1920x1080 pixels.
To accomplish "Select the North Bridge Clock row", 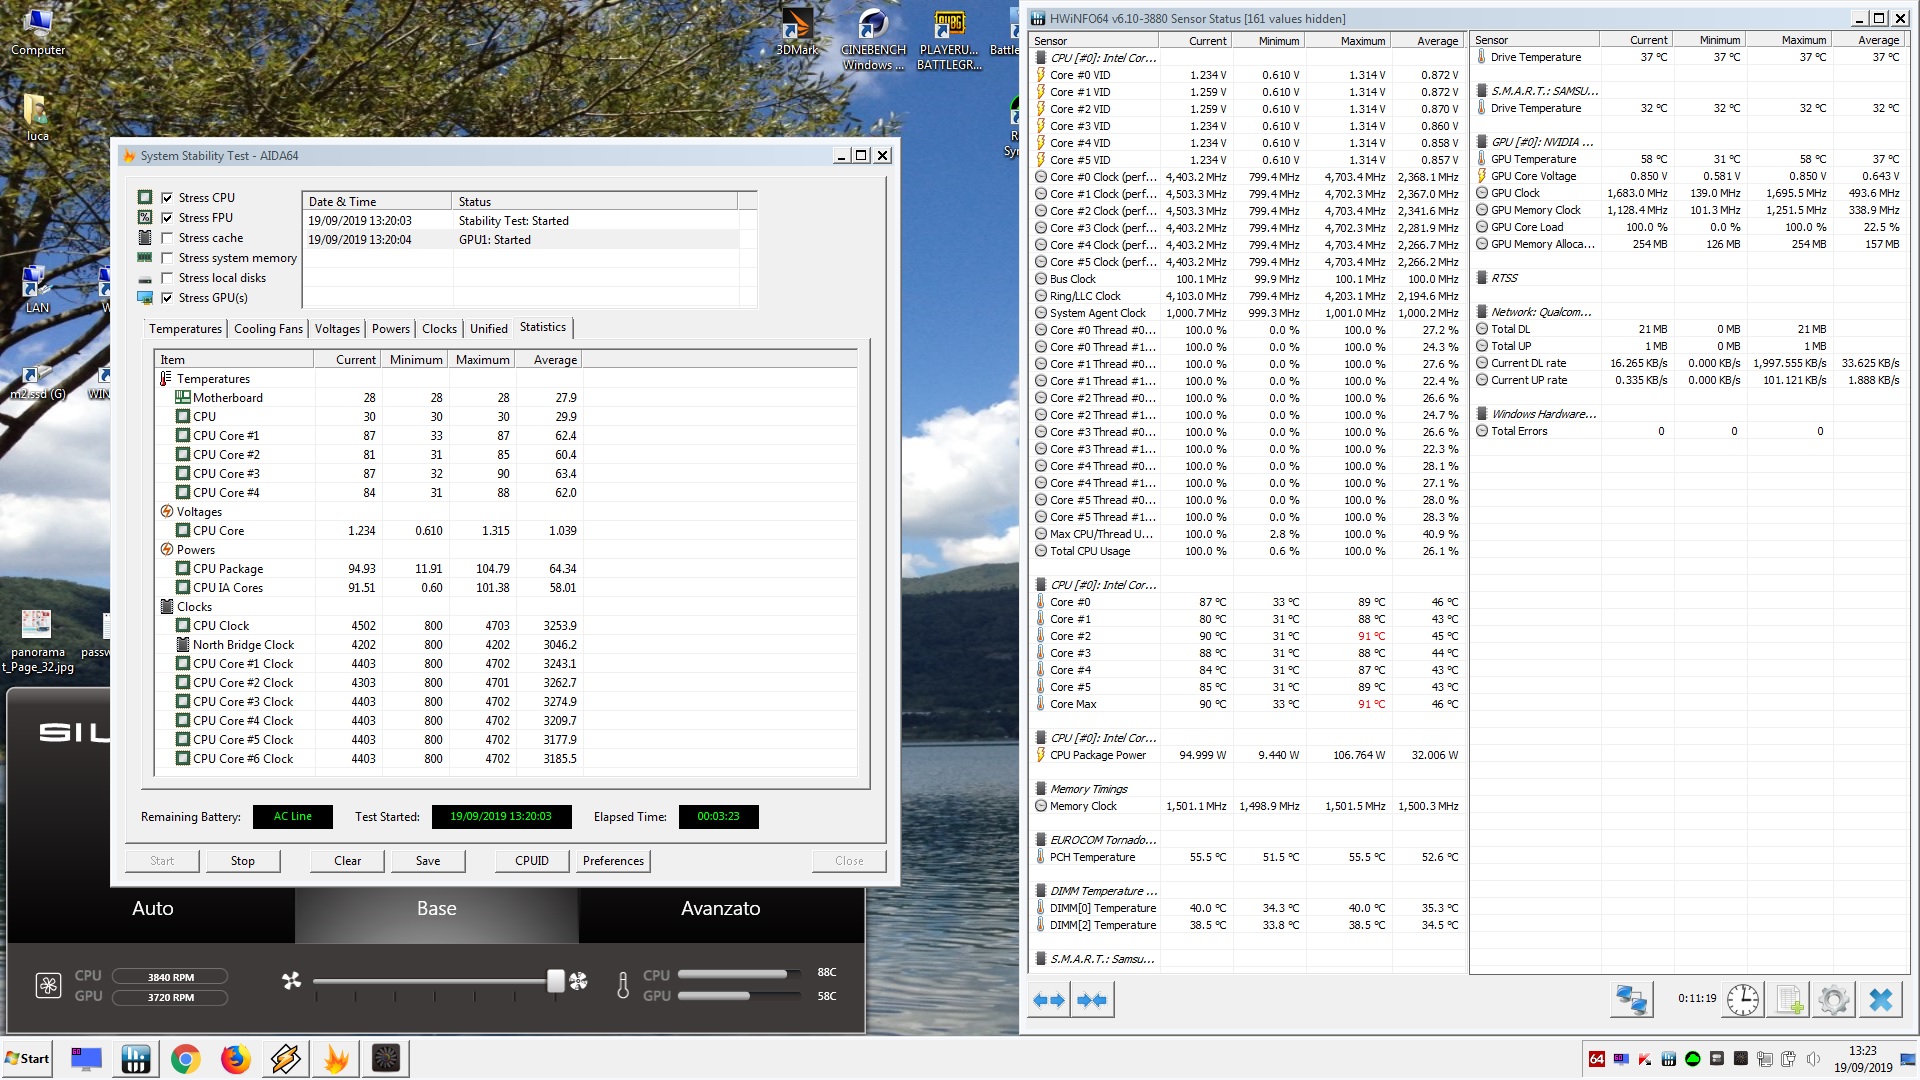I will tap(506, 645).
